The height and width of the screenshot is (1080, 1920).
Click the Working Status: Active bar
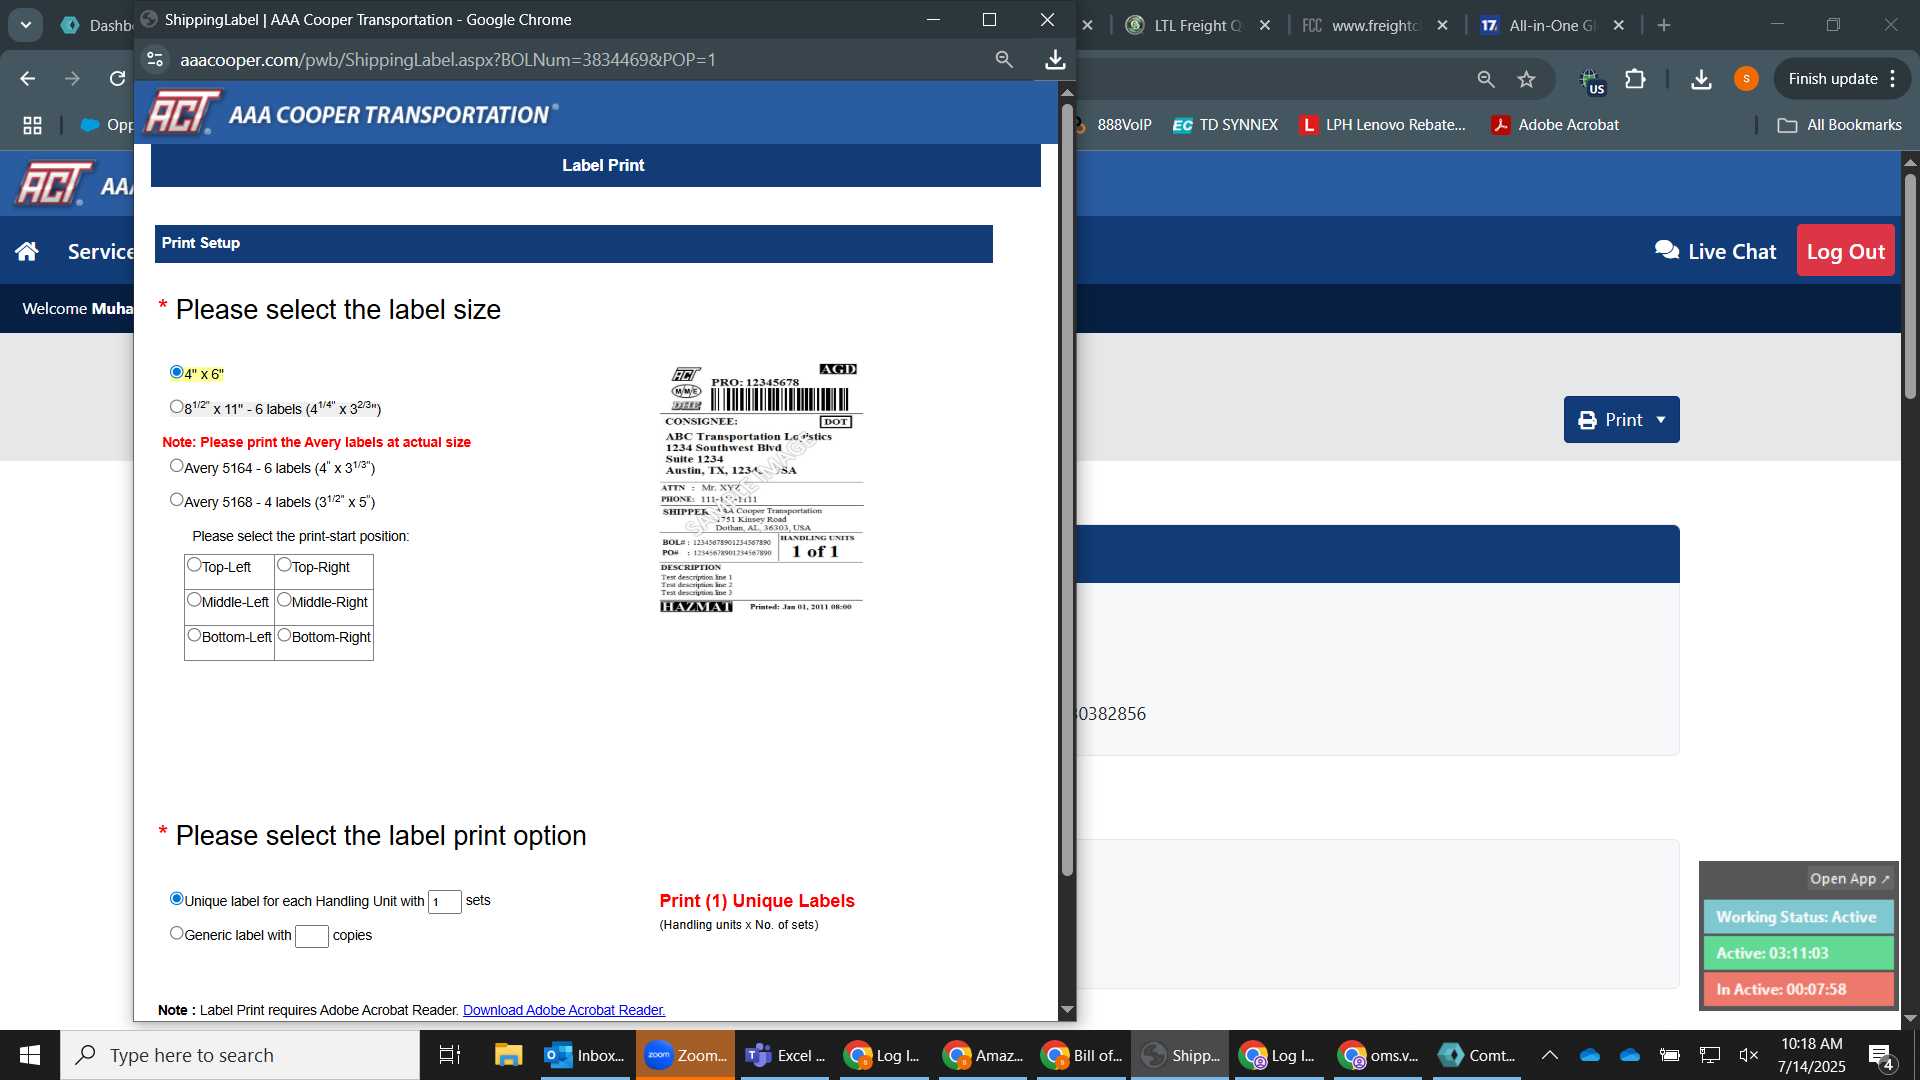(x=1798, y=917)
